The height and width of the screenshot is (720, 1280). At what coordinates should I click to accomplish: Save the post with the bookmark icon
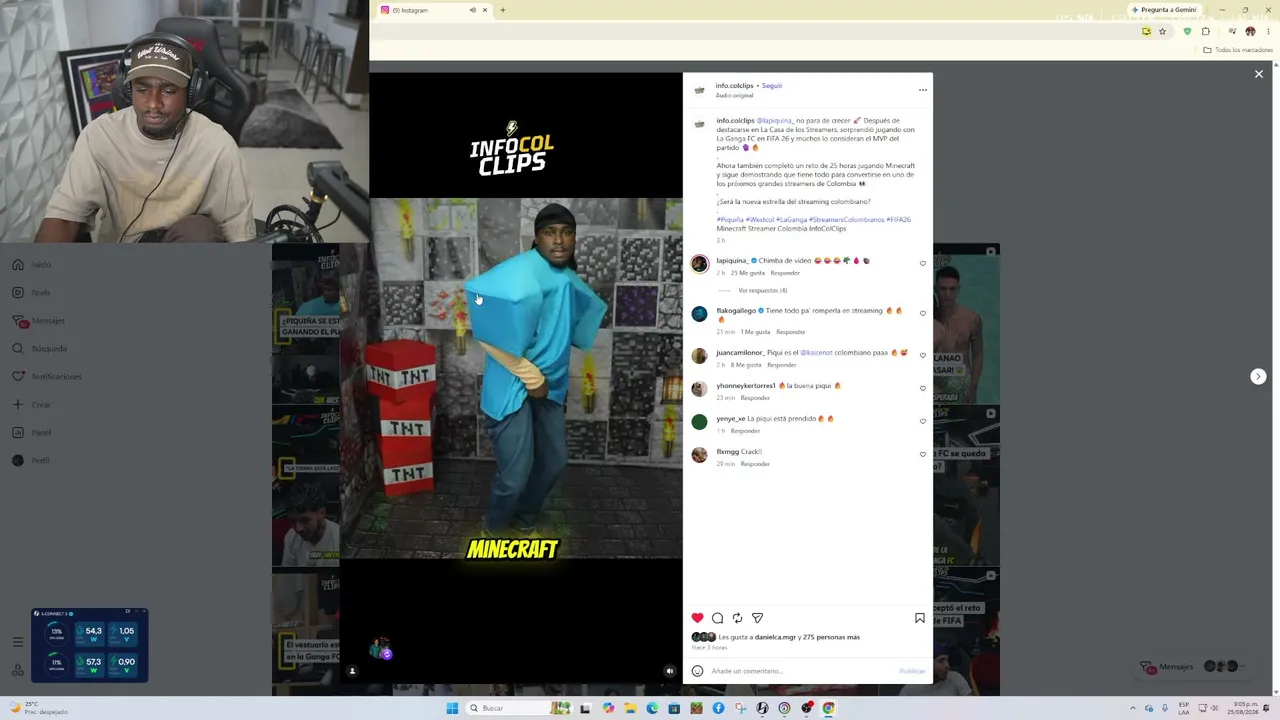(920, 618)
